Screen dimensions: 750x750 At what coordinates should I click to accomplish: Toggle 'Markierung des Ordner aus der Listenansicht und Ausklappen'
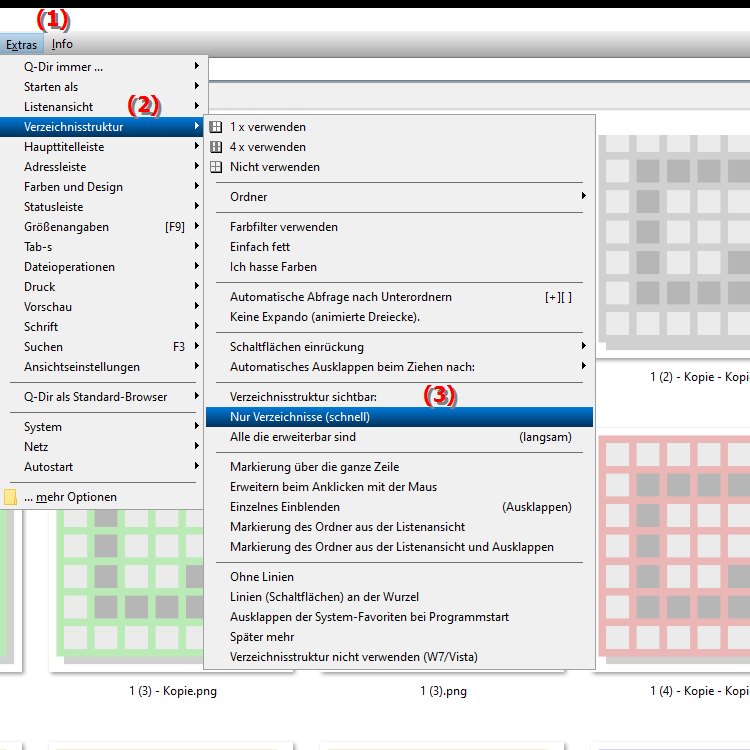pyautogui.click(x=399, y=547)
